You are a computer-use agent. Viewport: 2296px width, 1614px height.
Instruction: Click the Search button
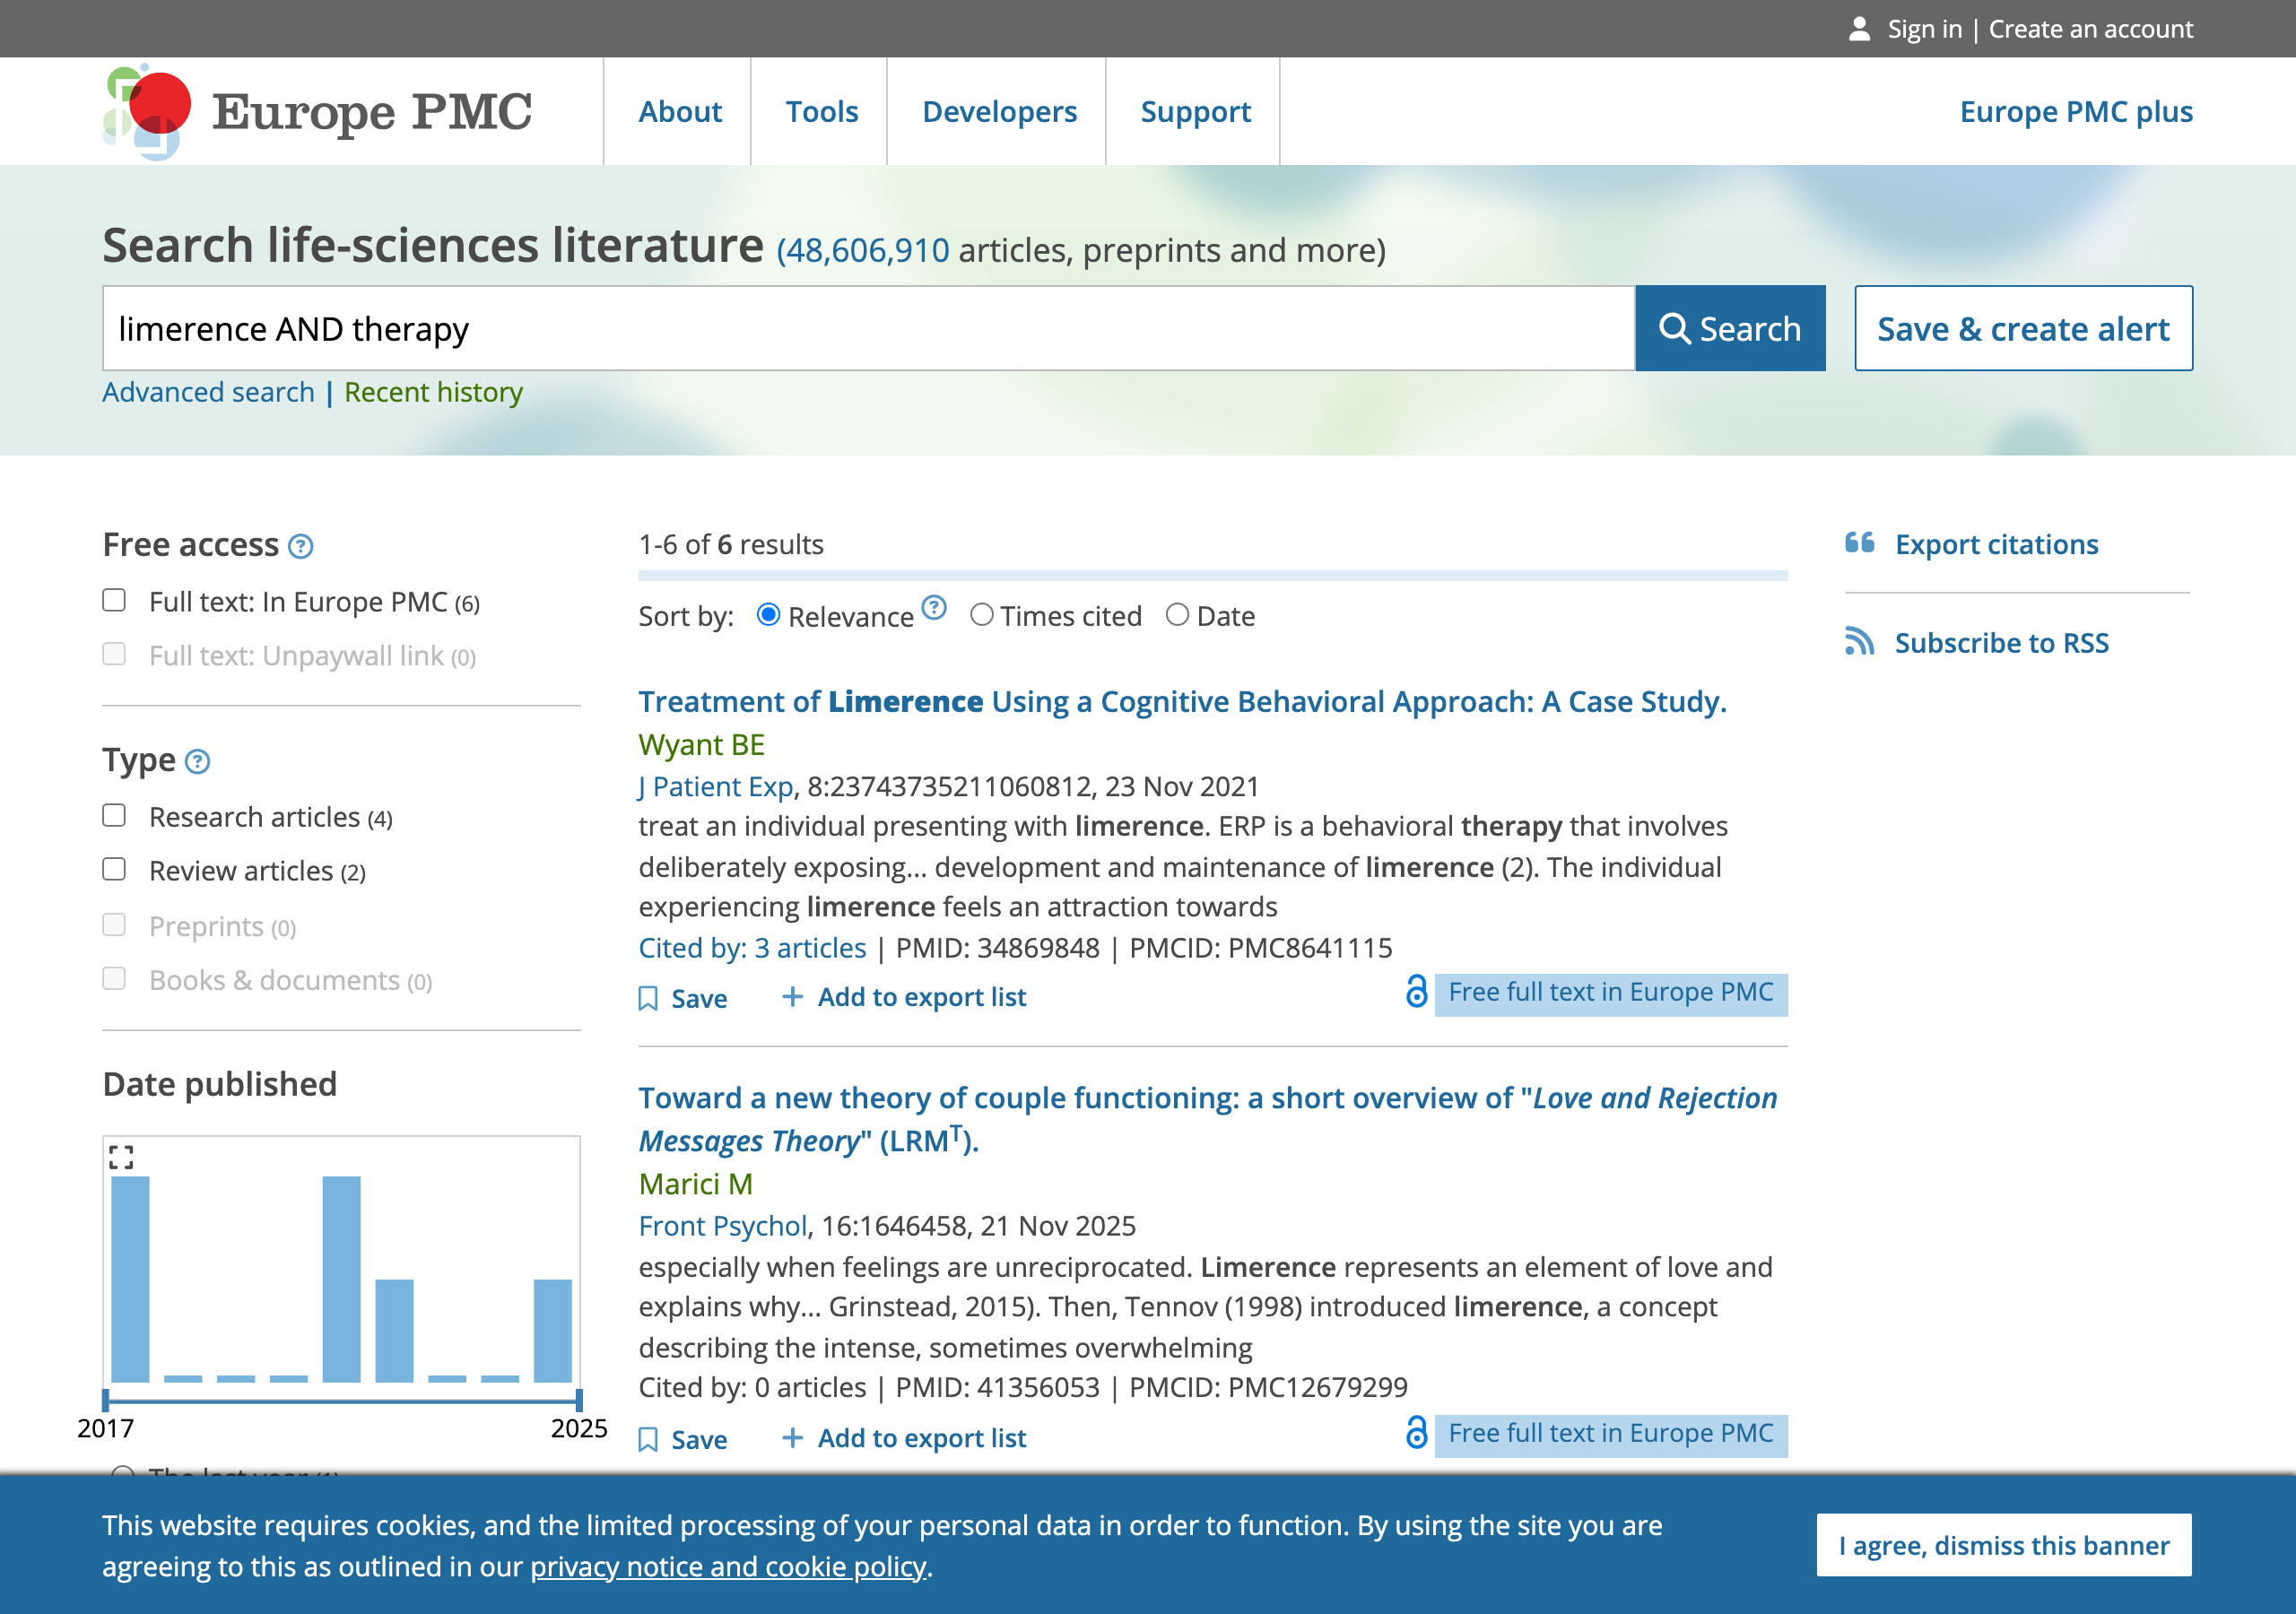1730,328
